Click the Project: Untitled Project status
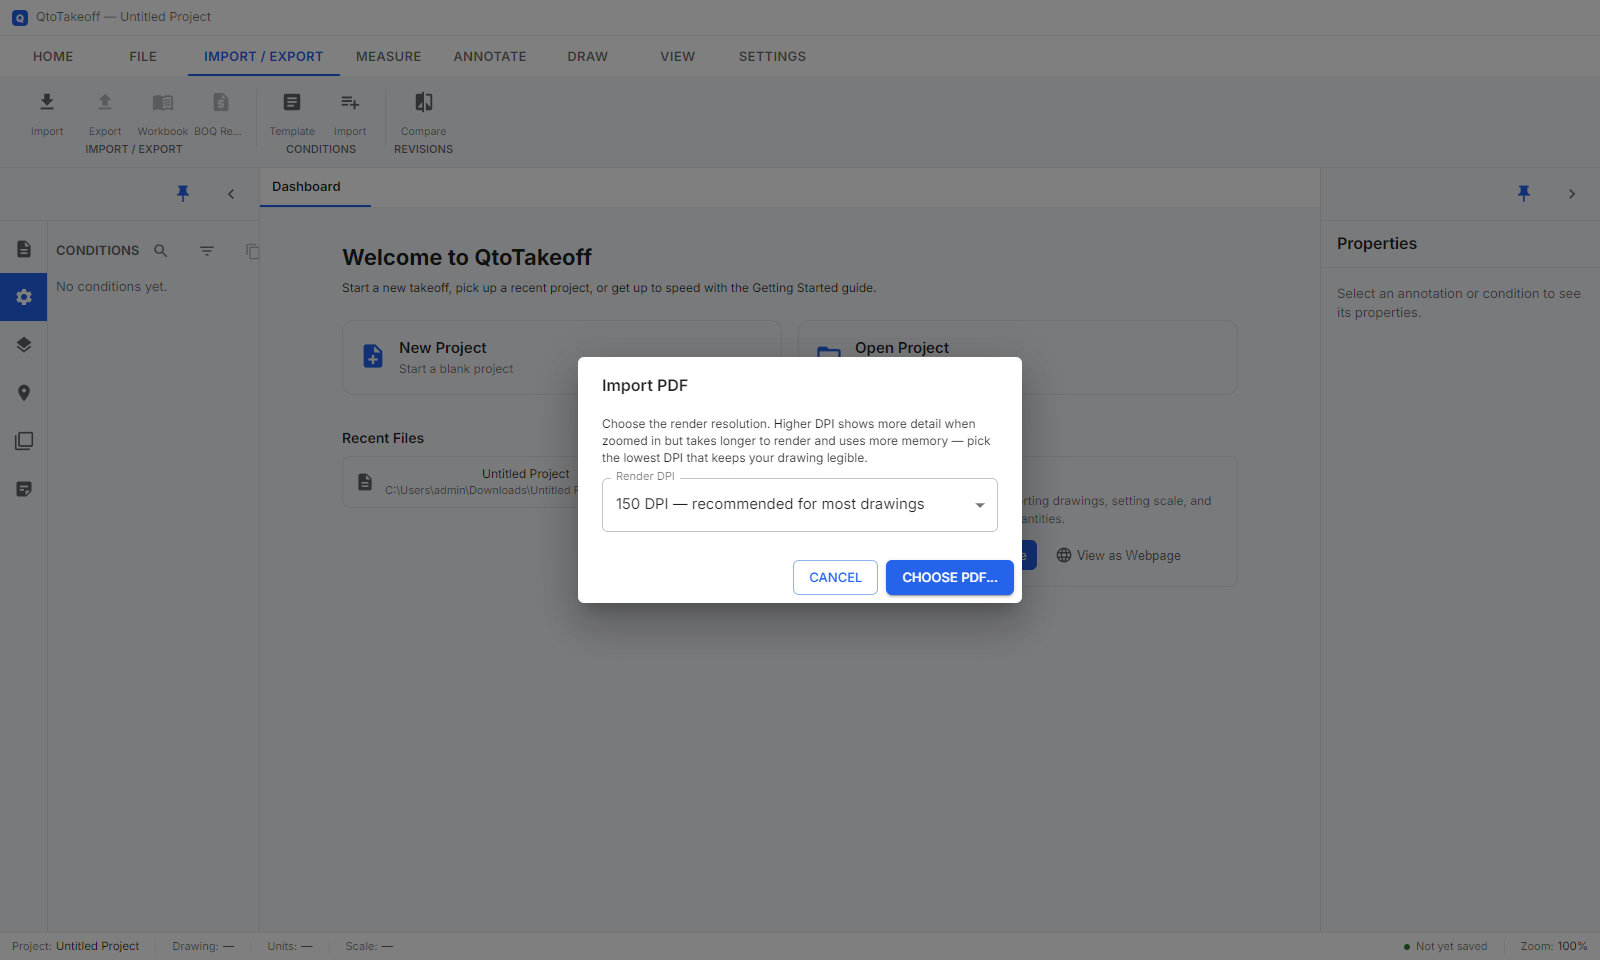This screenshot has height=960, width=1600. point(76,946)
